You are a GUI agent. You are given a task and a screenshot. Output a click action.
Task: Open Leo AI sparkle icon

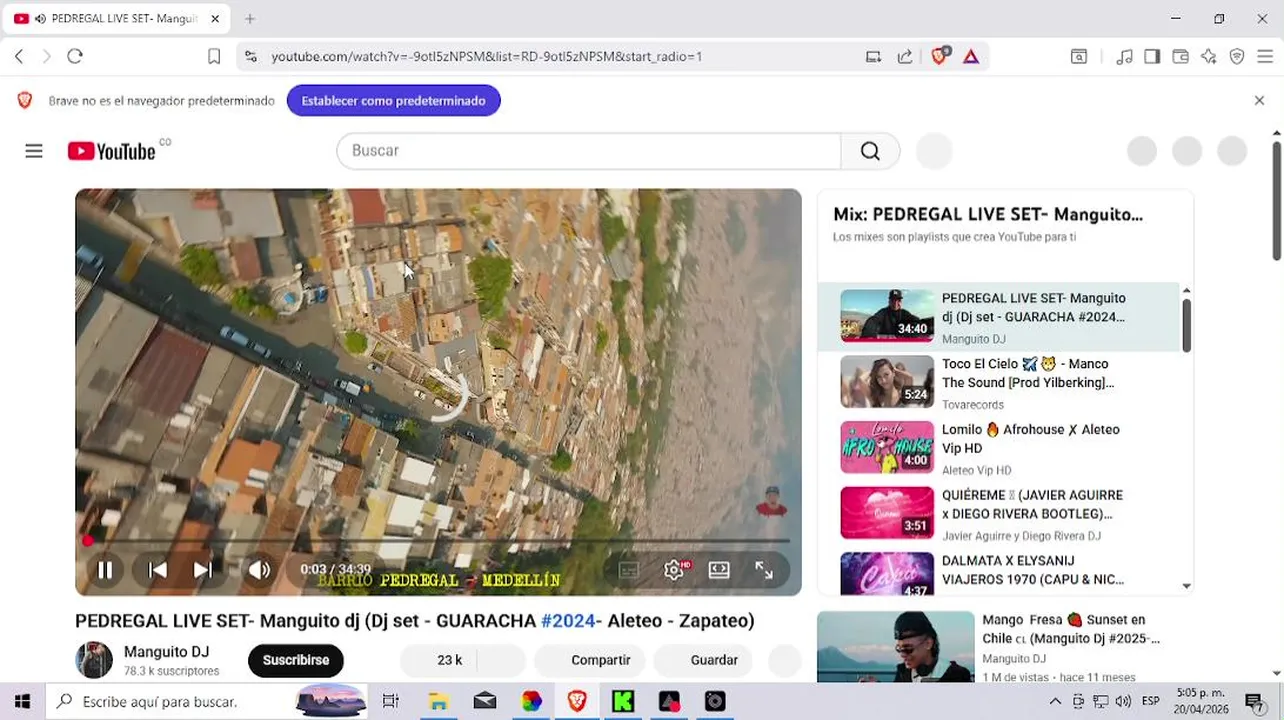tap(1209, 57)
